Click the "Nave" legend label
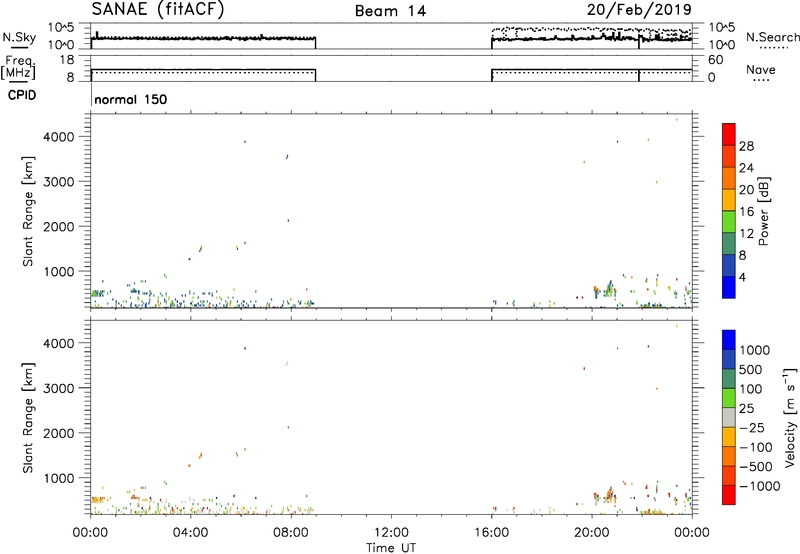Screen dimensions: 800x554 point(761,69)
